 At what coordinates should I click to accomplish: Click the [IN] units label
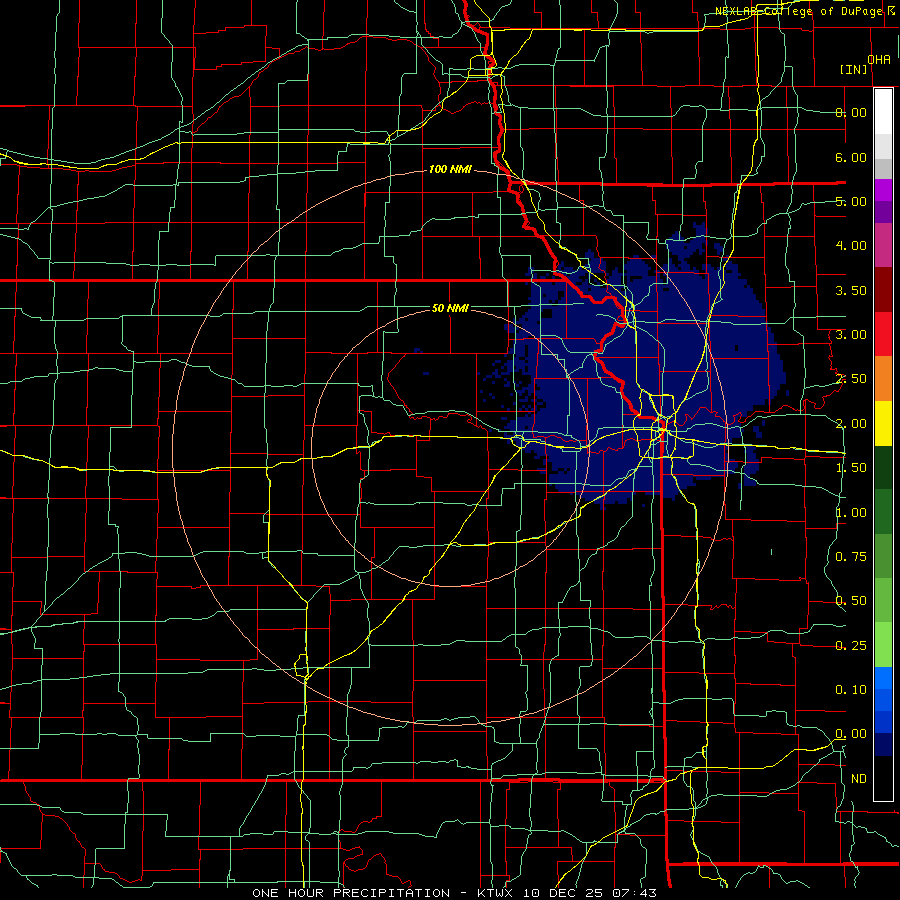(x=854, y=69)
